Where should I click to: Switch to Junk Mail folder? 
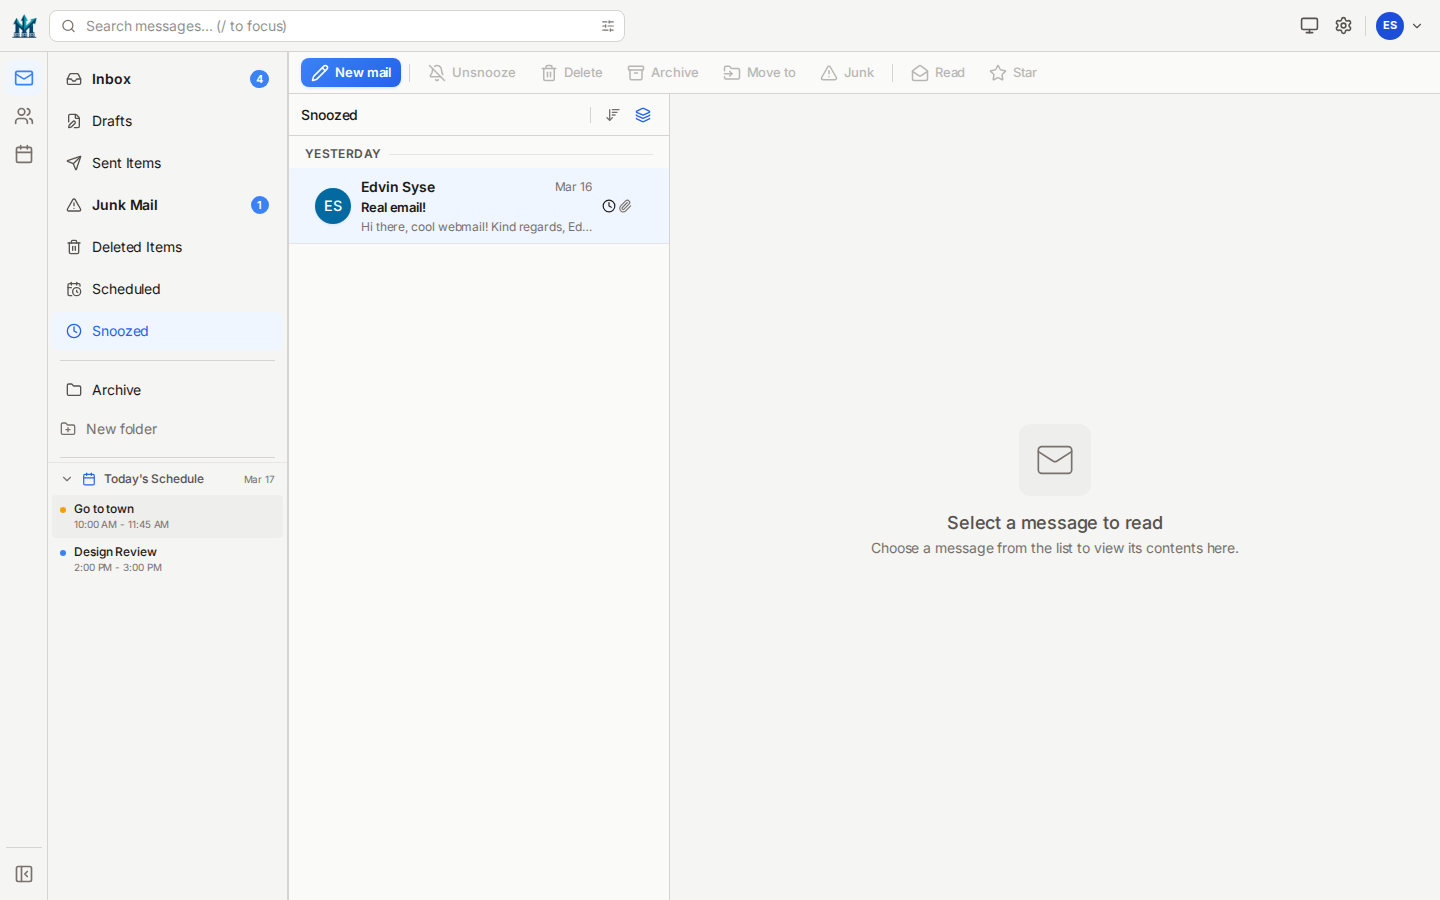125,205
